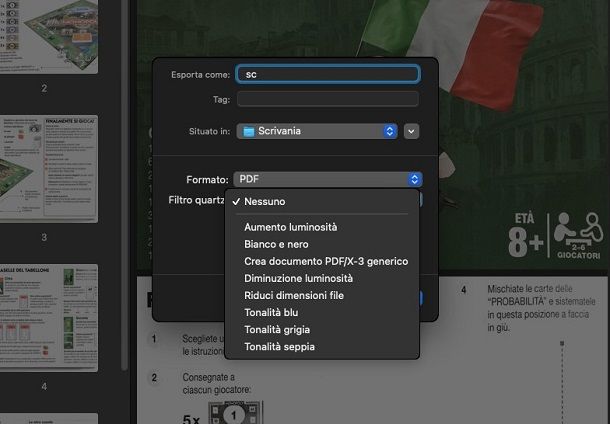610x424 pixels.
Task: Select the "Nessuno" filter option
Action: click(264, 201)
